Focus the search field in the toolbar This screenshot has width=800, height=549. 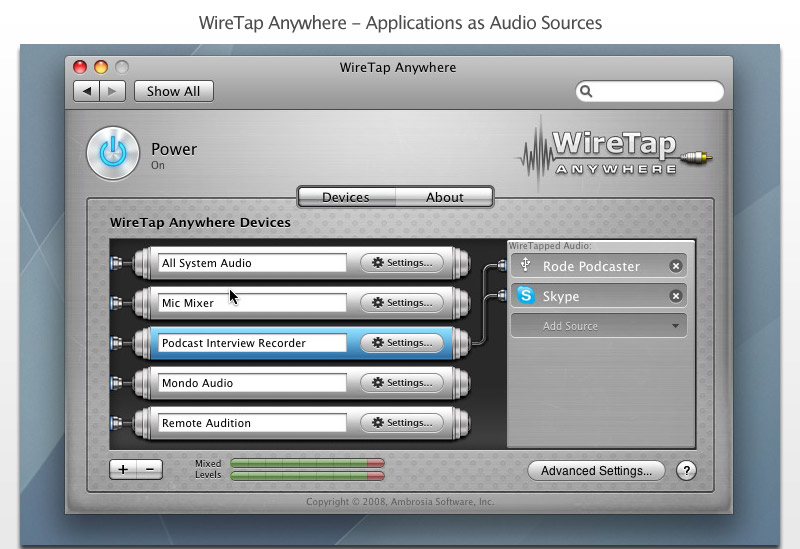(x=649, y=91)
